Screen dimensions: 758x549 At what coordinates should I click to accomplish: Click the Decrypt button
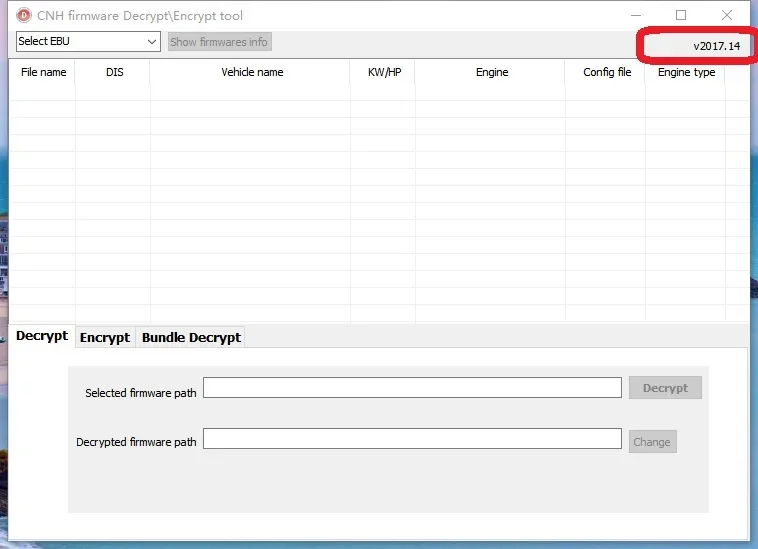click(x=665, y=388)
